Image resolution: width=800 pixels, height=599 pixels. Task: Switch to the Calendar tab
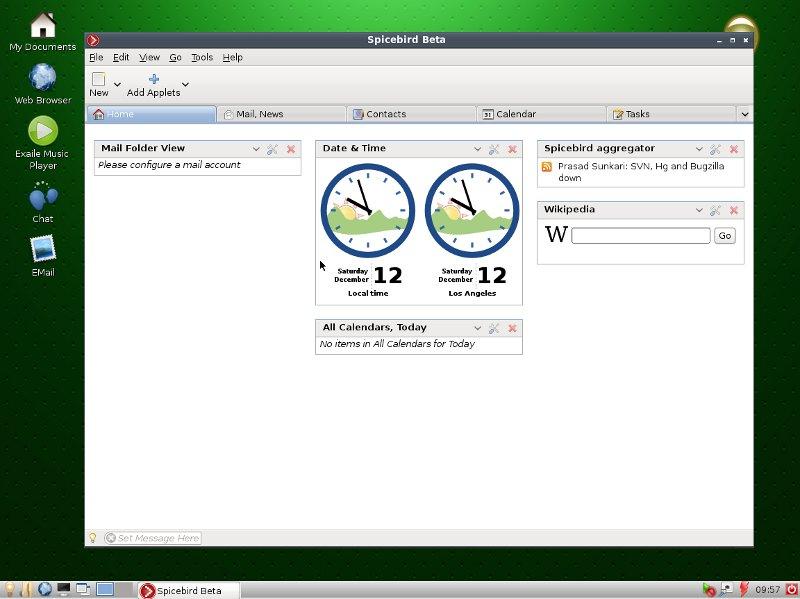tap(541, 114)
